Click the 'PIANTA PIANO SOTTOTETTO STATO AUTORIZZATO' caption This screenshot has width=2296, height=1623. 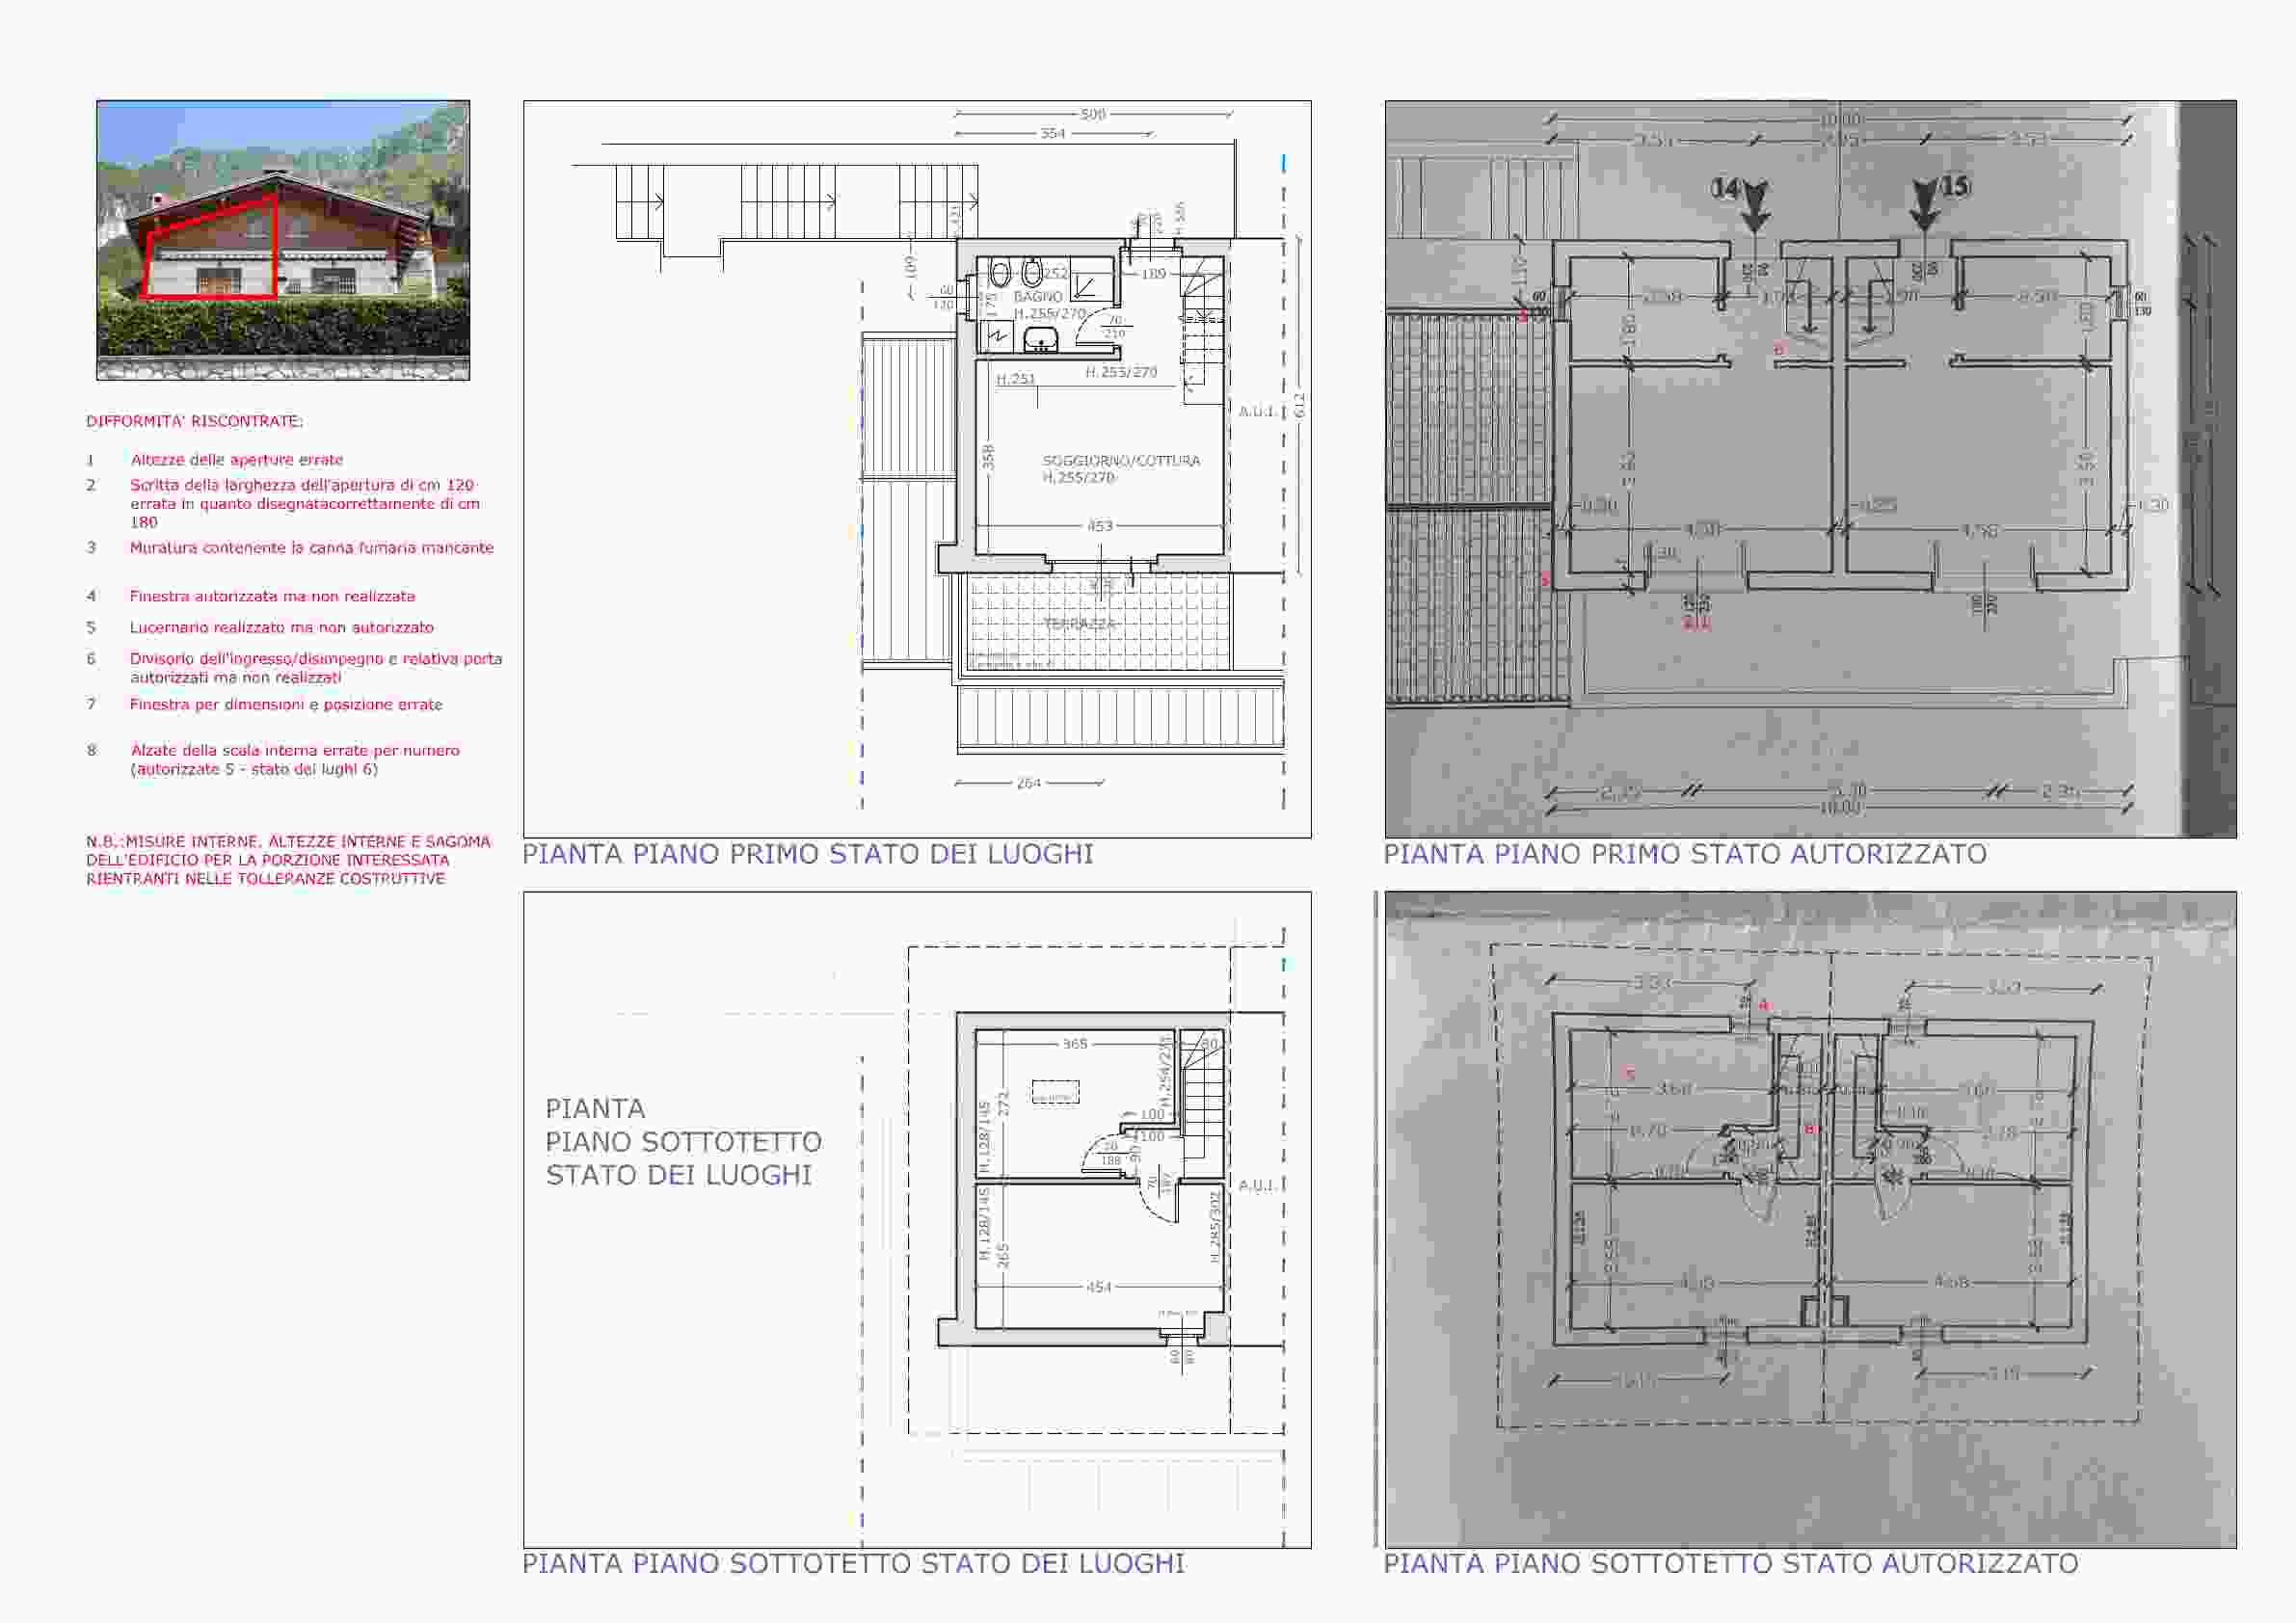pyautogui.click(x=1730, y=1563)
